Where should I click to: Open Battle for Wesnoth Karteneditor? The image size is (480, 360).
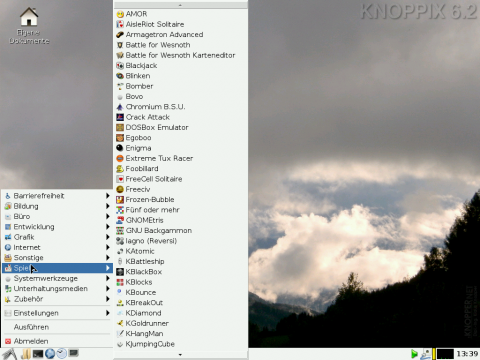[x=180, y=55]
